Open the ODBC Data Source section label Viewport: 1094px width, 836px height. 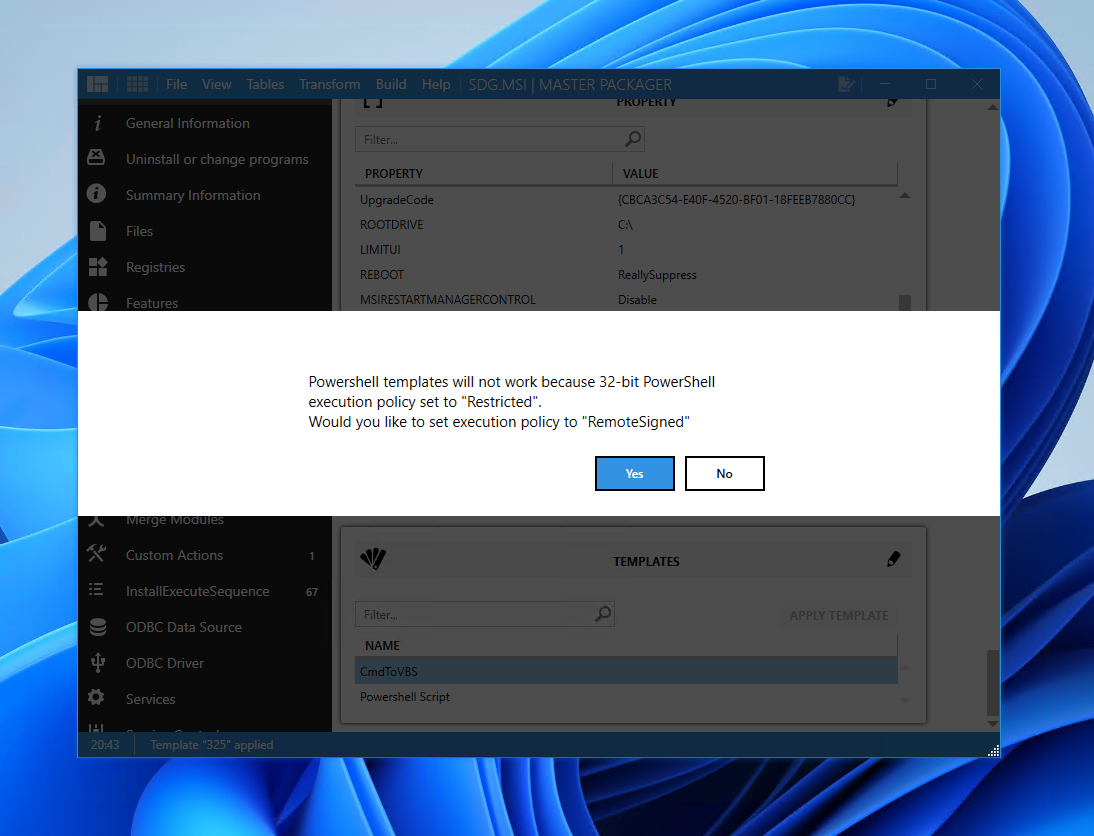(183, 627)
